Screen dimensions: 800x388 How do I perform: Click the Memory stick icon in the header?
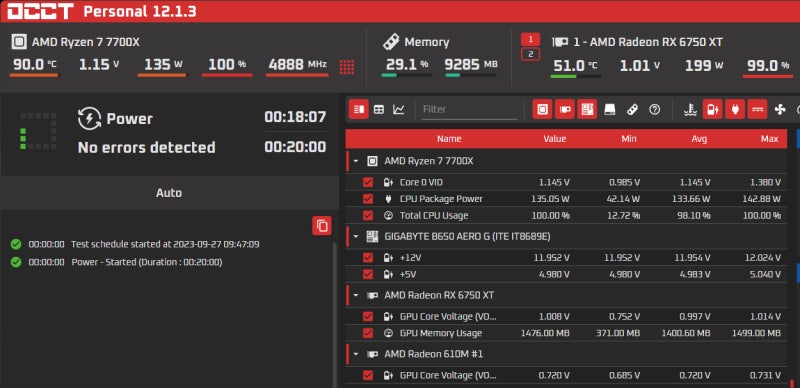point(391,42)
